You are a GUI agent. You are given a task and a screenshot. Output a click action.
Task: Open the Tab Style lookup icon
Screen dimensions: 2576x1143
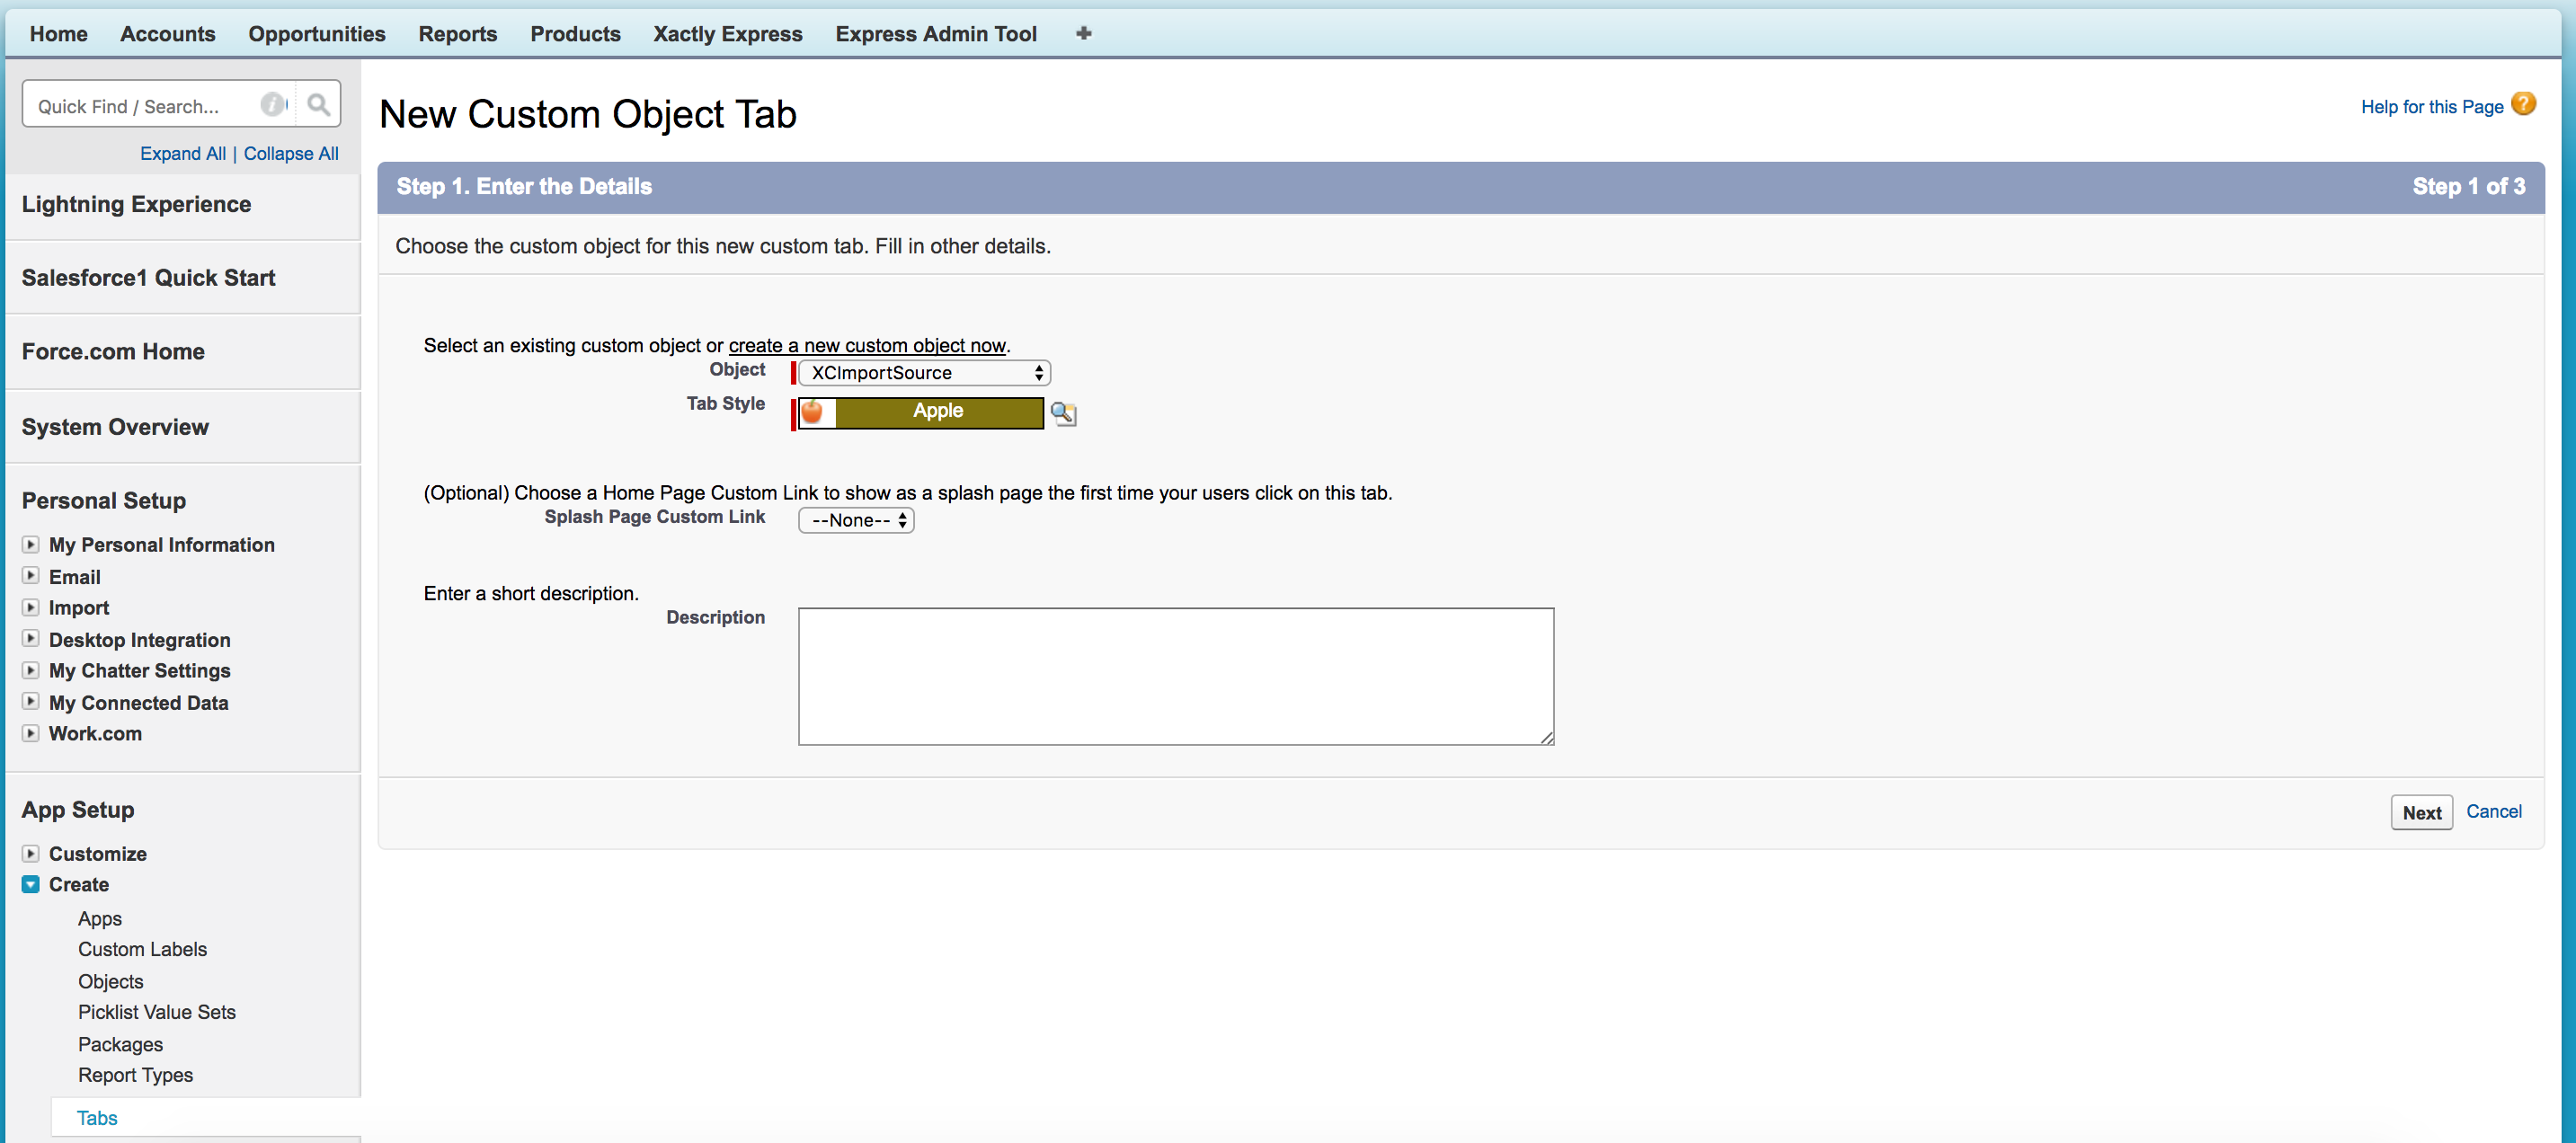(x=1064, y=413)
